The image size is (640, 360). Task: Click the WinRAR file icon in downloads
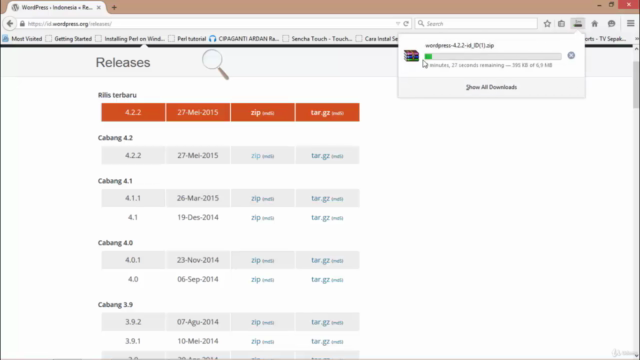coord(411,56)
